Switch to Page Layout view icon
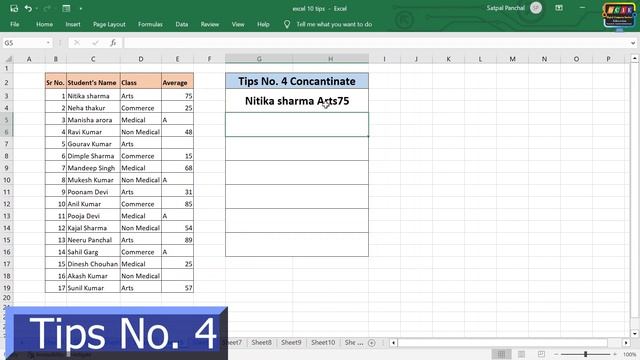The image size is (640, 360). coord(521,354)
